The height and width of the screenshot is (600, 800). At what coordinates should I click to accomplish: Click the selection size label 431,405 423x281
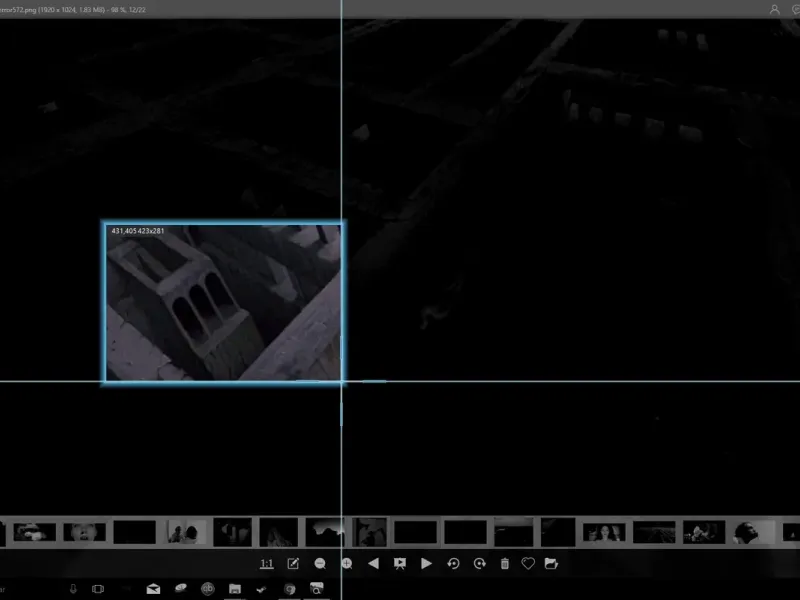[138, 231]
